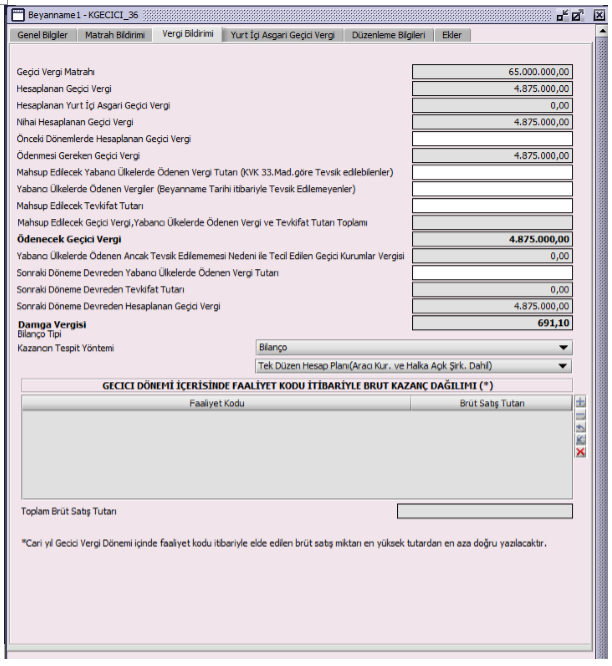612x666 pixels.
Task: Click Hesaplanan Yurt İçi Asgari Geçici Vergi value
Action: (492, 105)
